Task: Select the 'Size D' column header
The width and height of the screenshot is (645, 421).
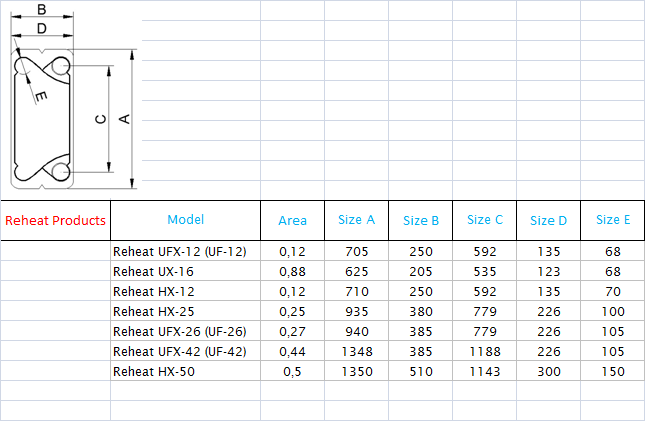Action: pyautogui.click(x=549, y=221)
